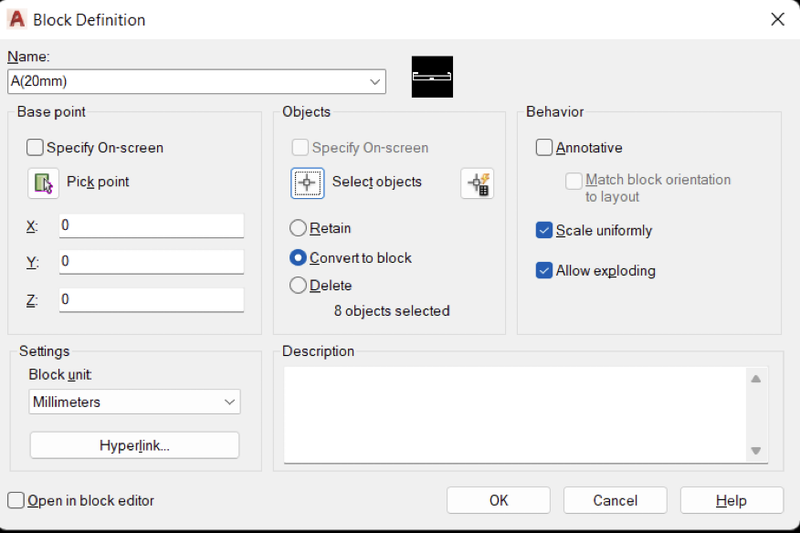Uncheck Scale uniformly
Image resolution: width=800 pixels, height=533 pixels.
point(544,230)
